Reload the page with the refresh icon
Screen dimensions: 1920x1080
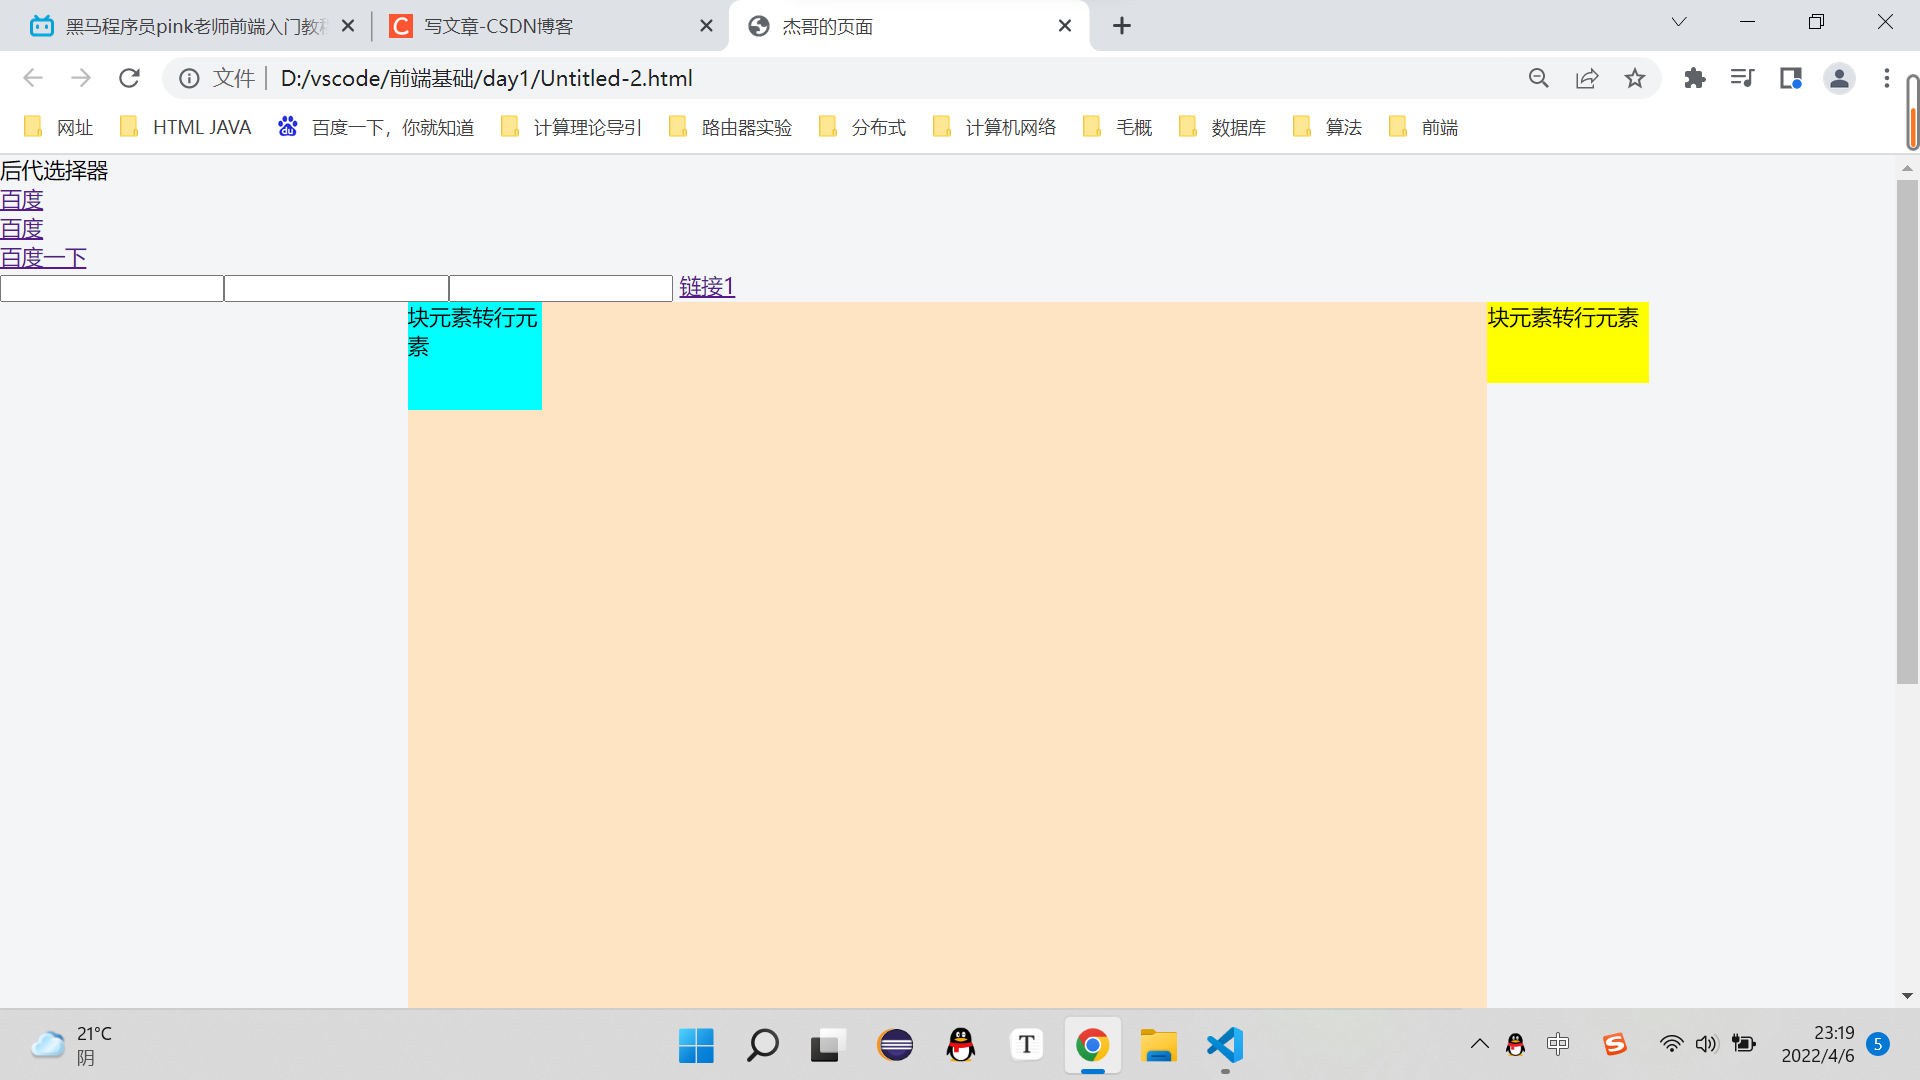pyautogui.click(x=129, y=78)
